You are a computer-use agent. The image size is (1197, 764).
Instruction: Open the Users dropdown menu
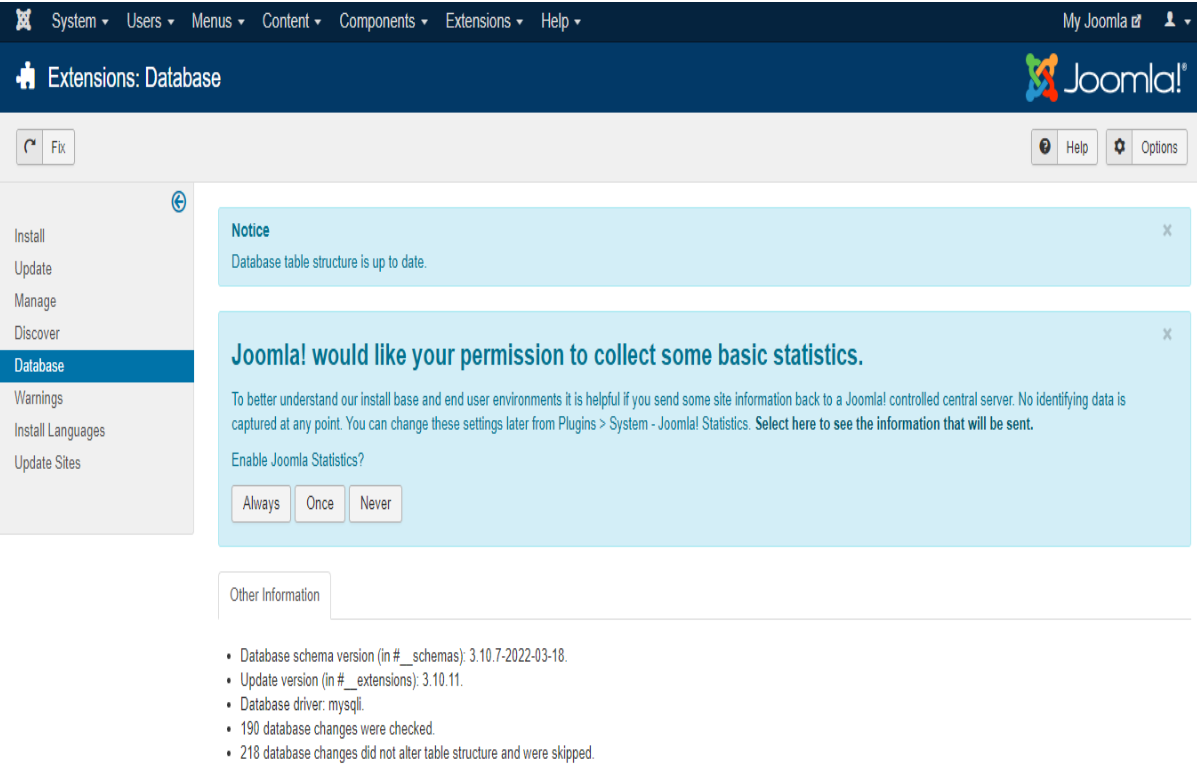150,21
